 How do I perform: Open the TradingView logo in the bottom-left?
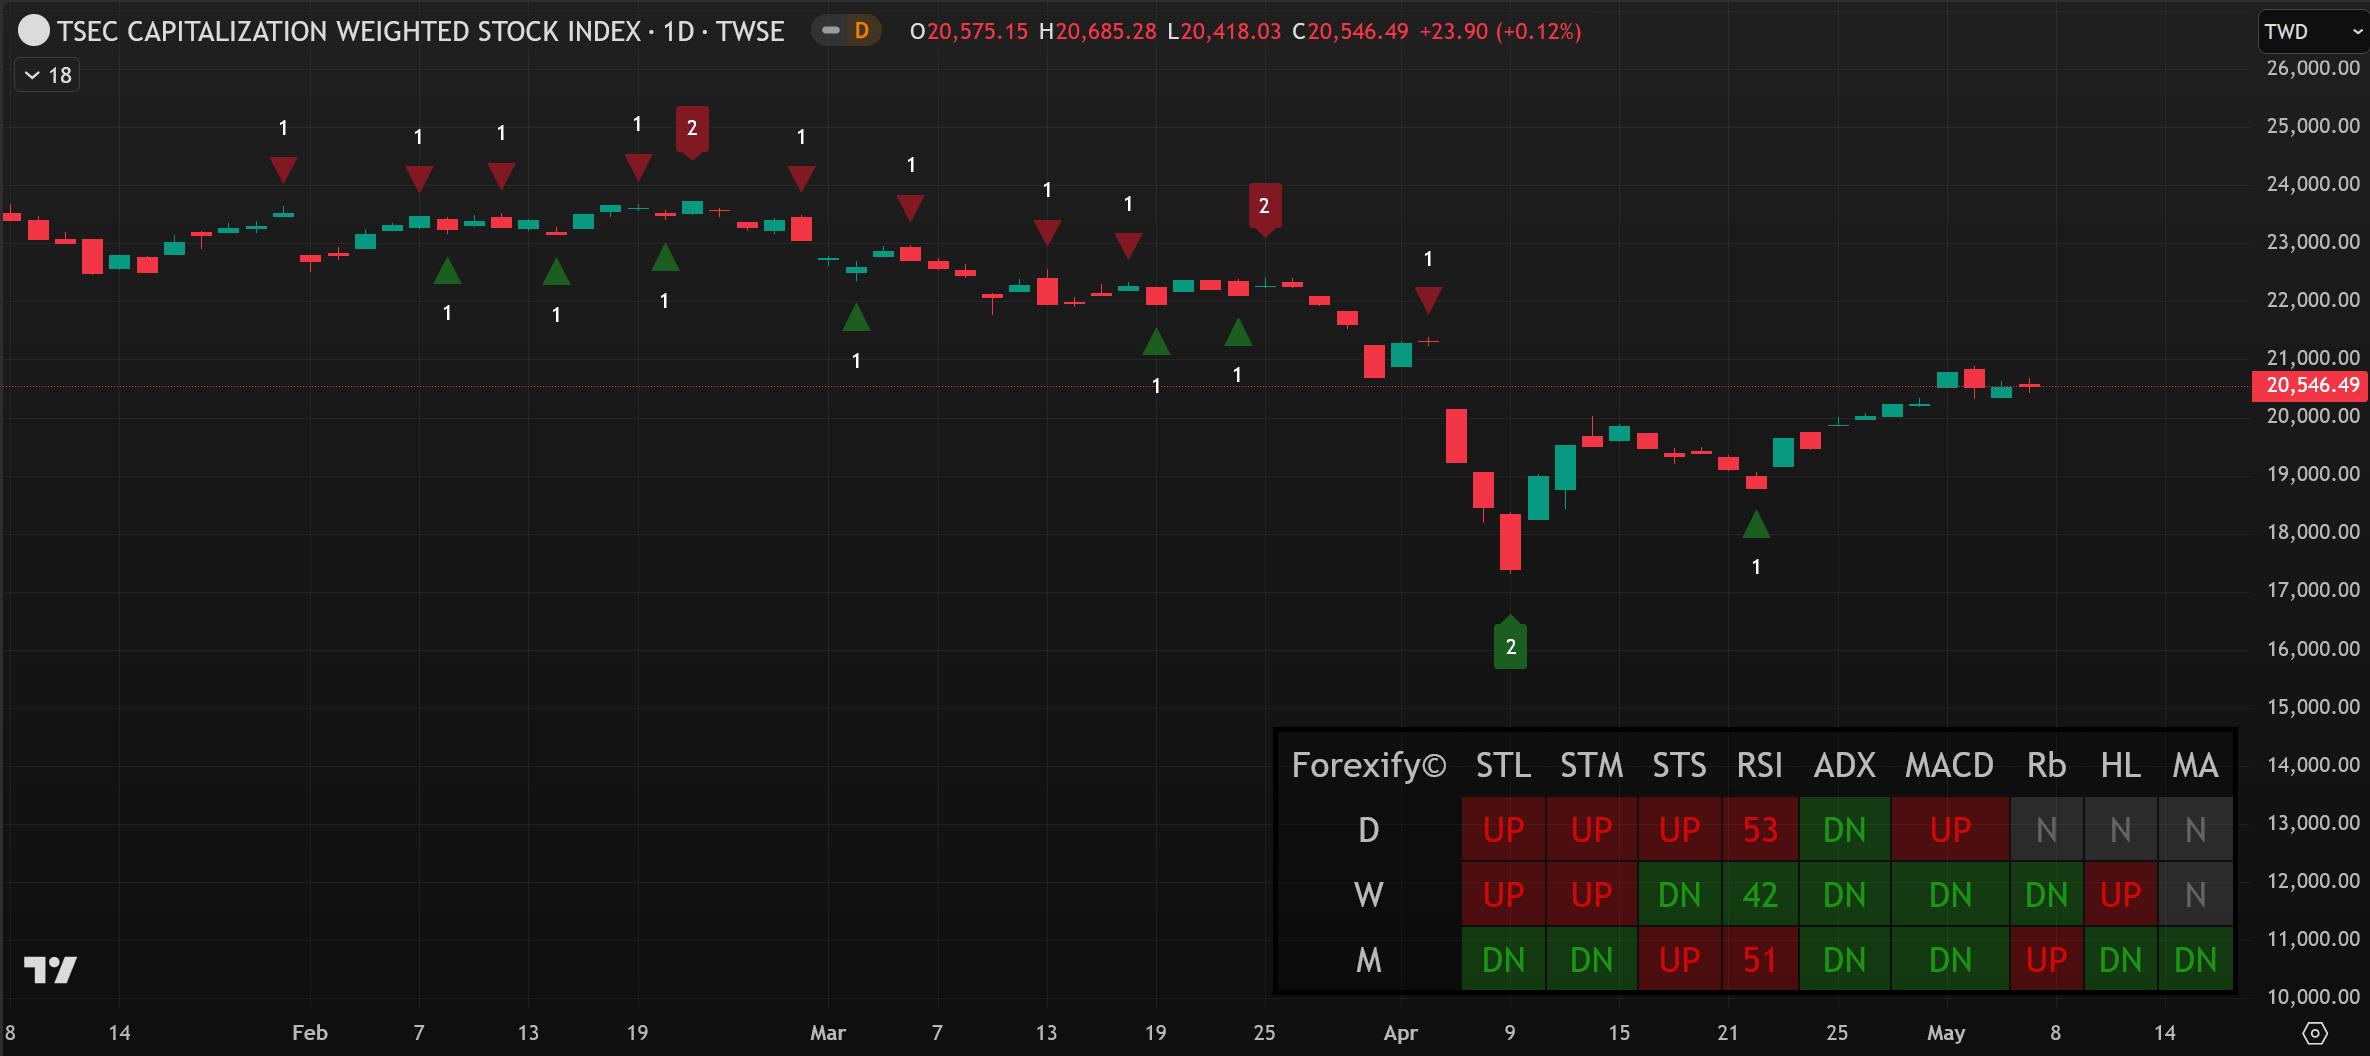point(50,969)
